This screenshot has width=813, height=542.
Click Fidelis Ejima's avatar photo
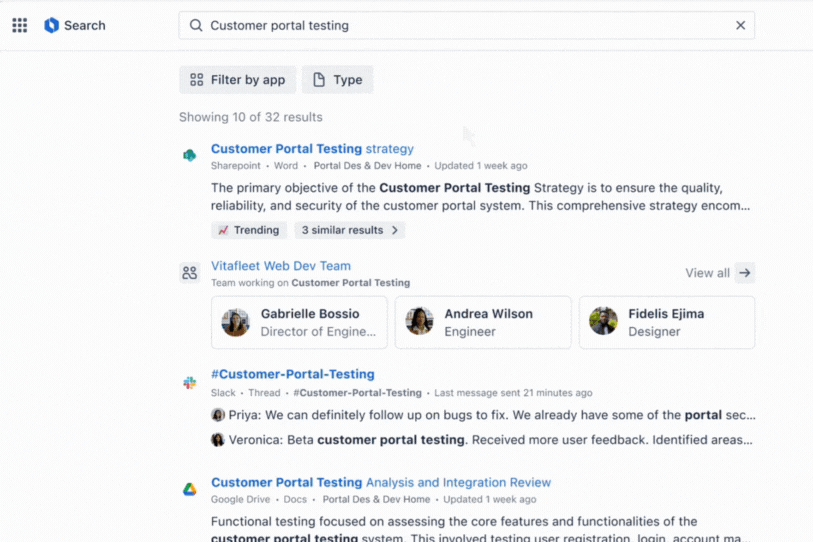click(x=604, y=321)
